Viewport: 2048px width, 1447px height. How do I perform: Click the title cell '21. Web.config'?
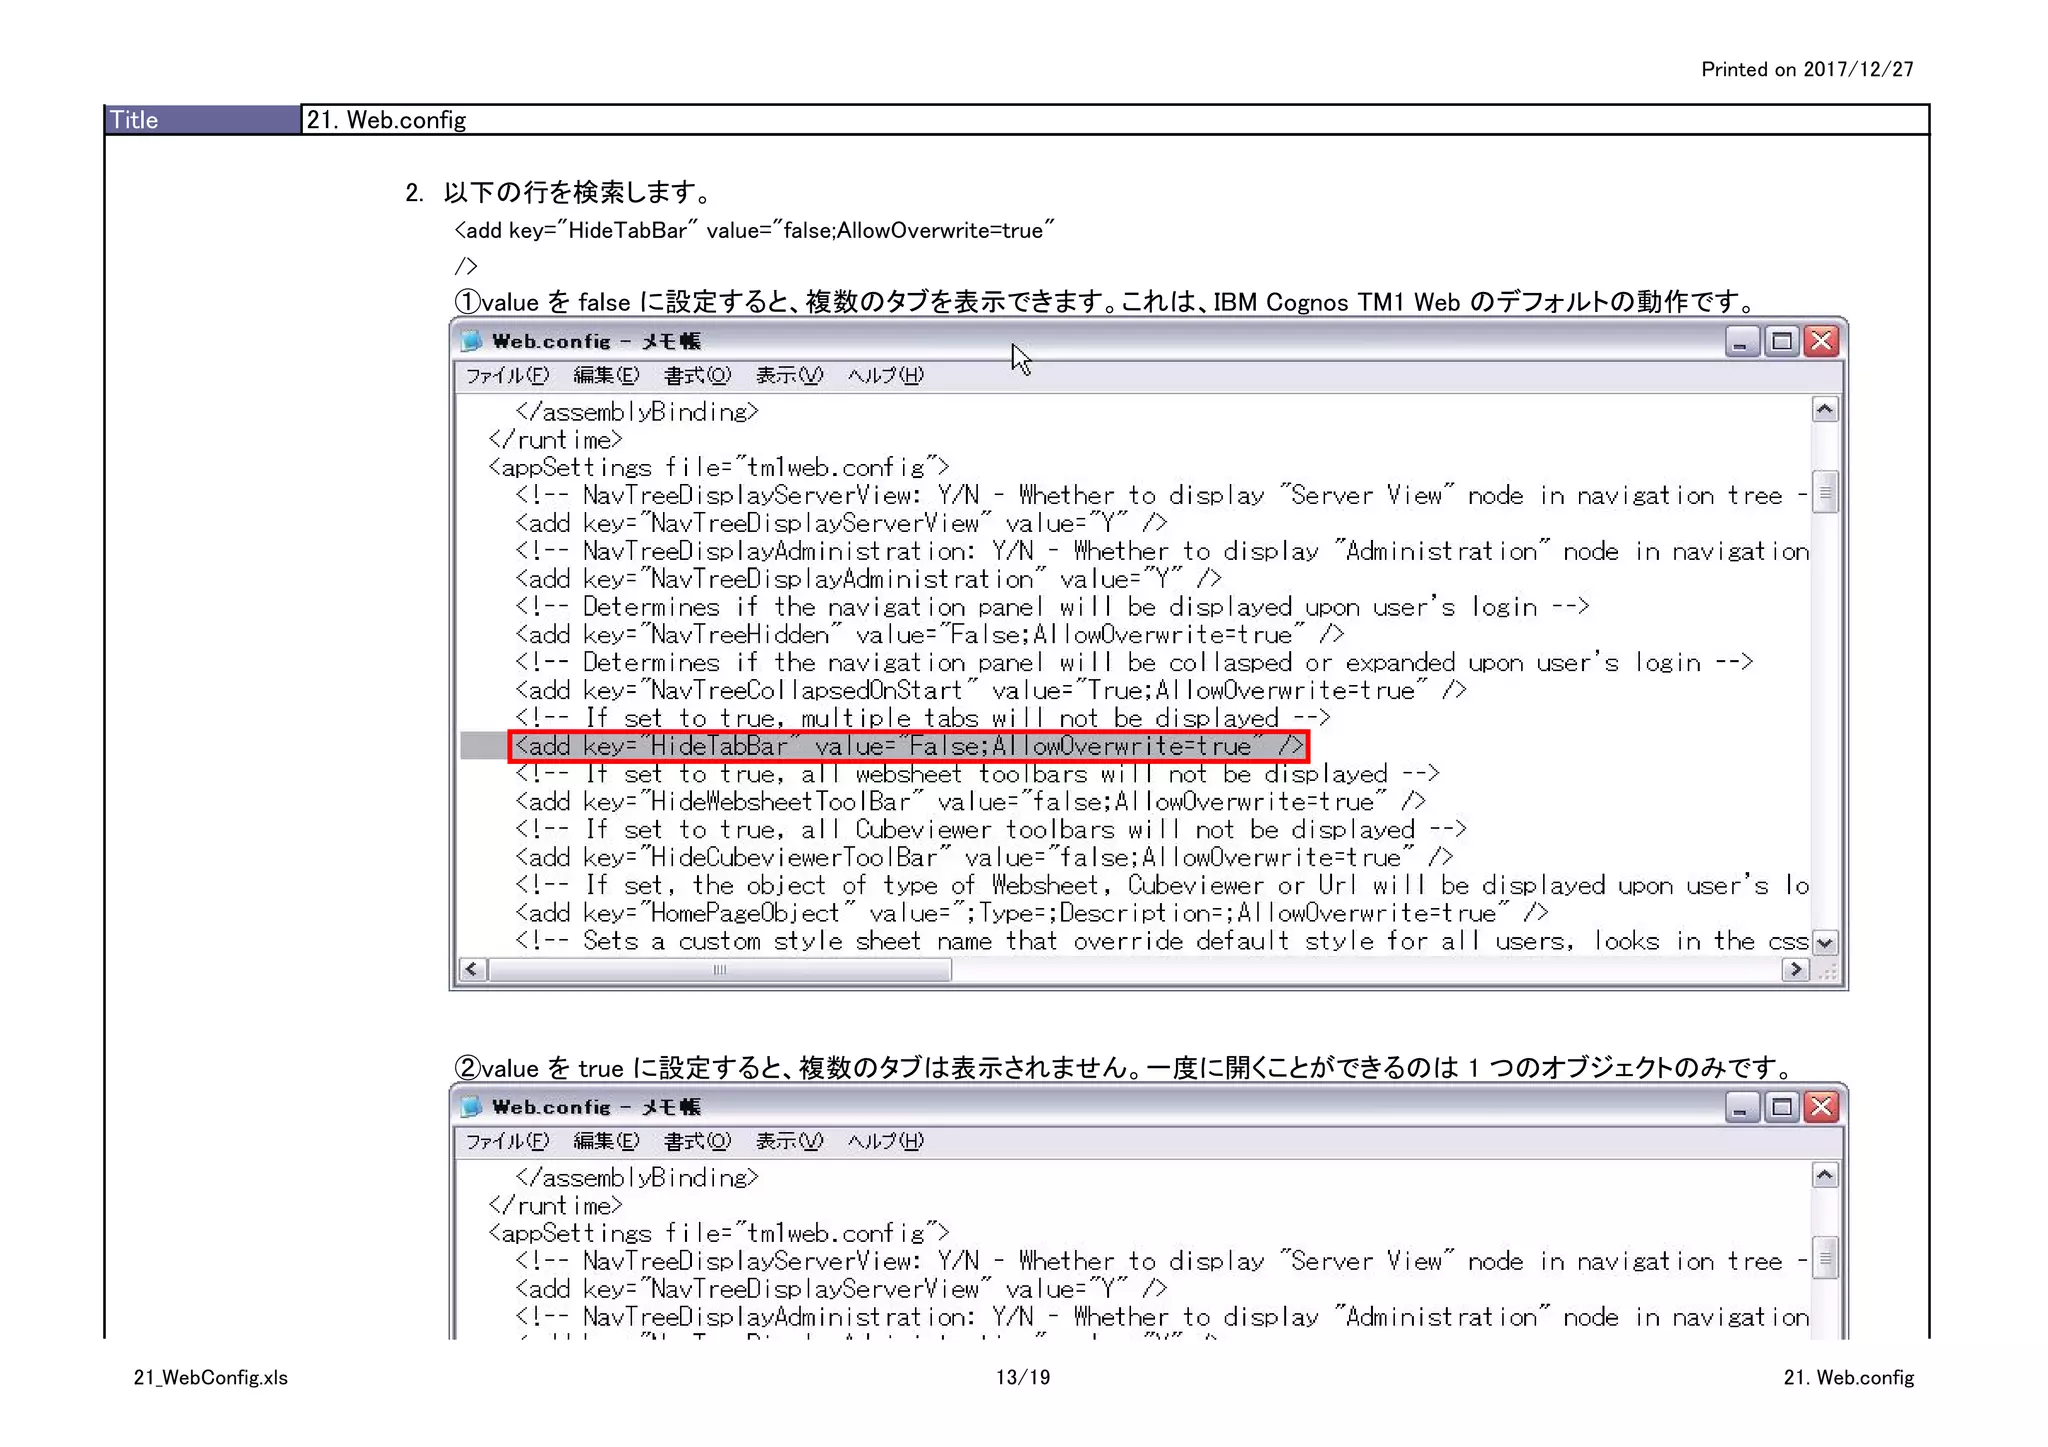(x=1114, y=120)
